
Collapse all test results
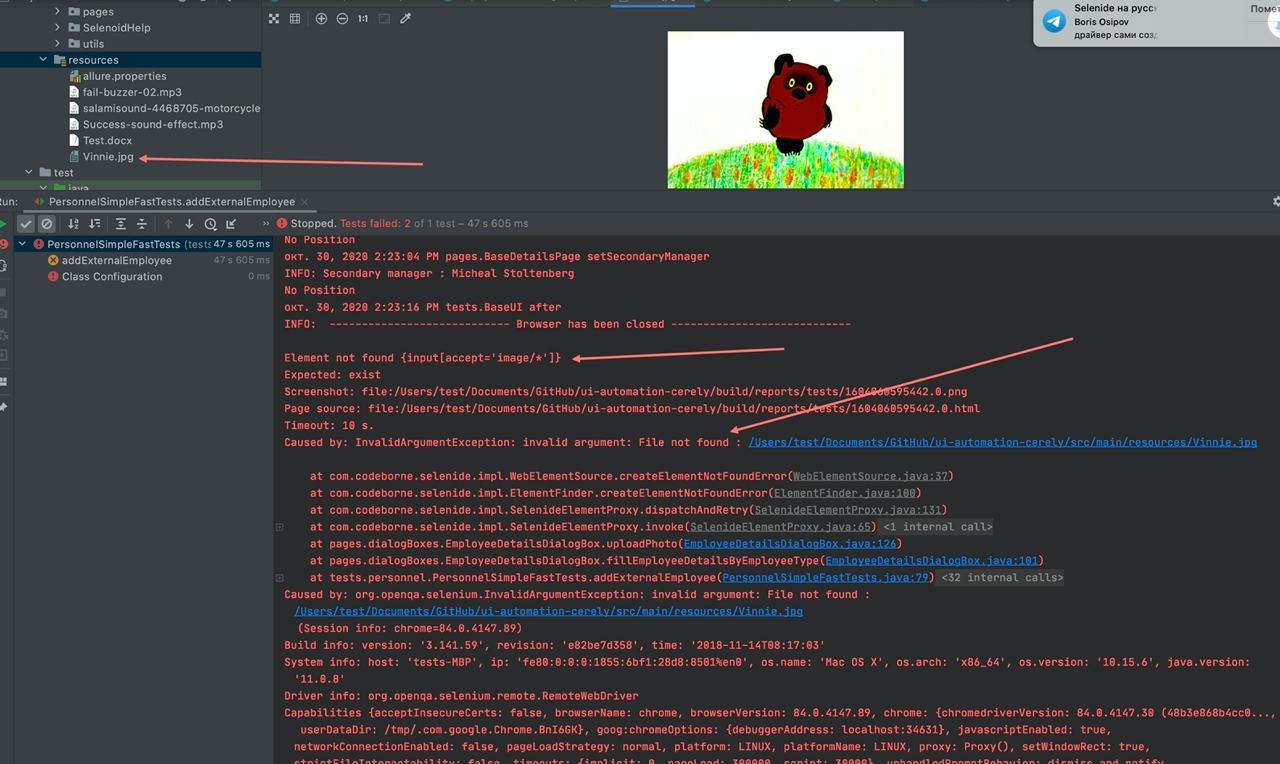pos(142,224)
